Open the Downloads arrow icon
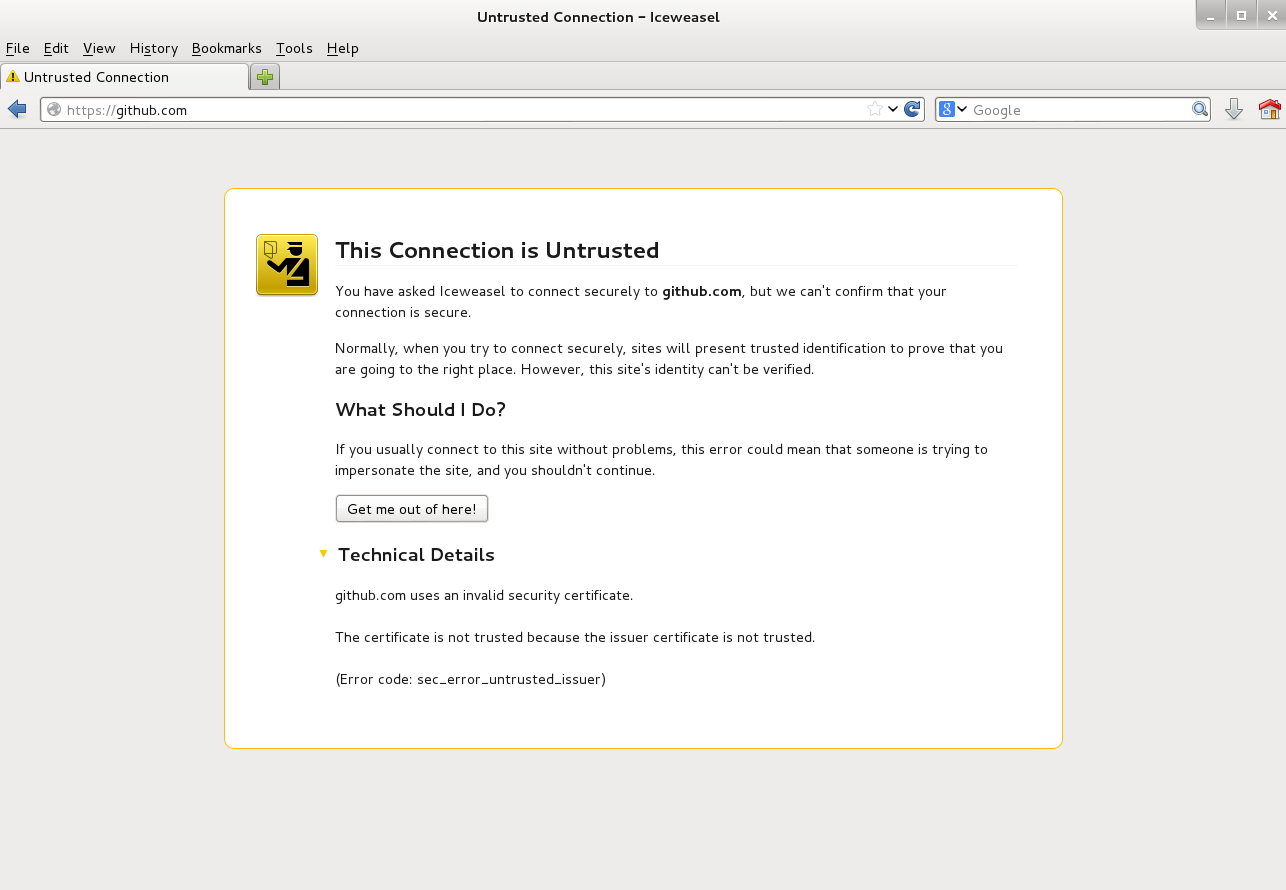 [x=1234, y=109]
